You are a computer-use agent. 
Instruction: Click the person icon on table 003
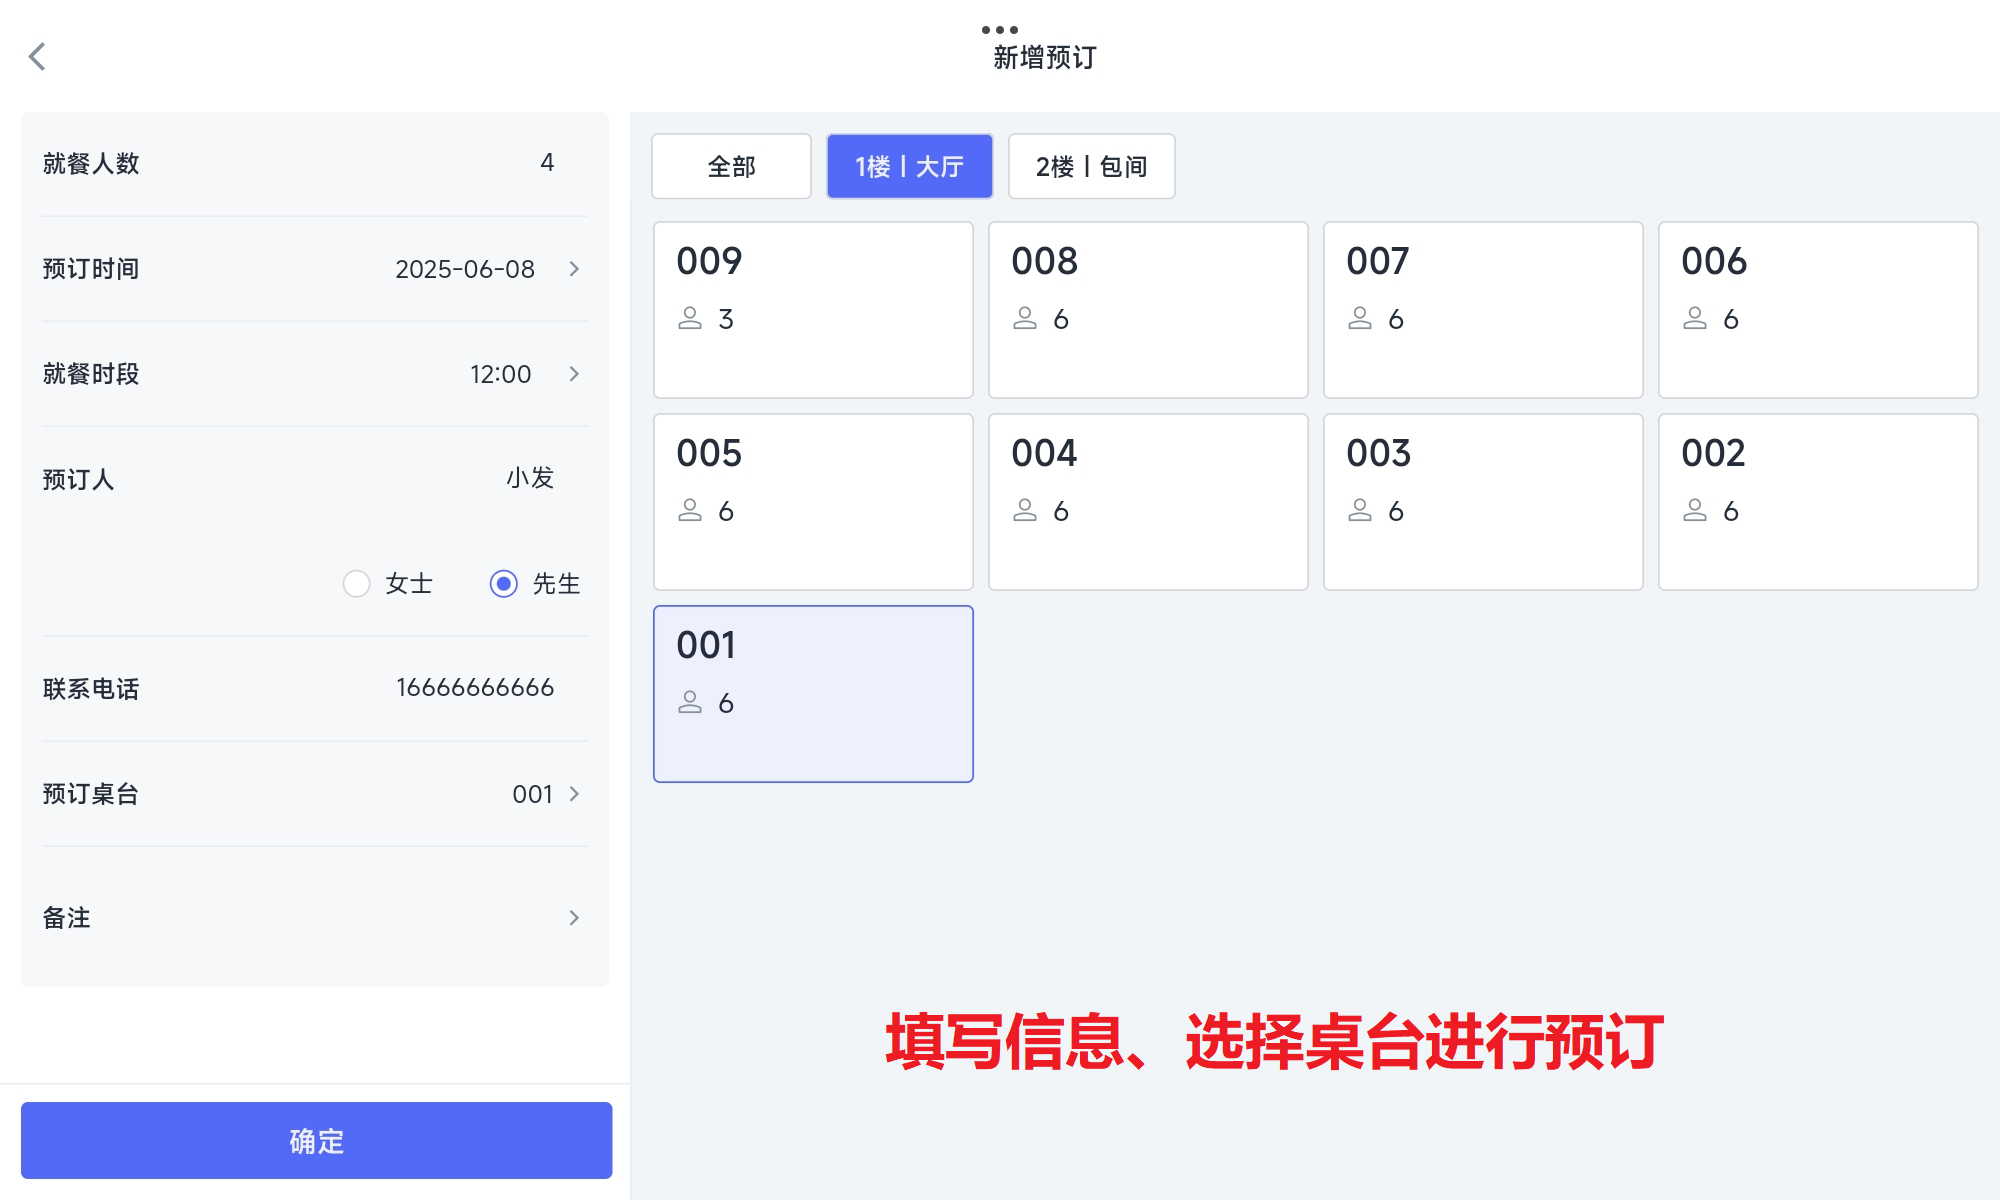coord(1360,510)
